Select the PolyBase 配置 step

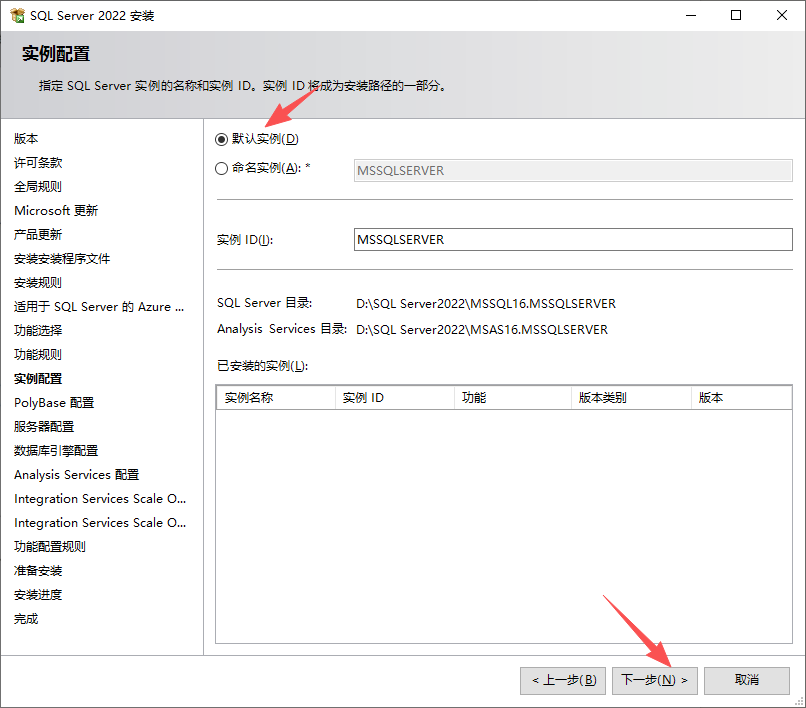point(54,403)
